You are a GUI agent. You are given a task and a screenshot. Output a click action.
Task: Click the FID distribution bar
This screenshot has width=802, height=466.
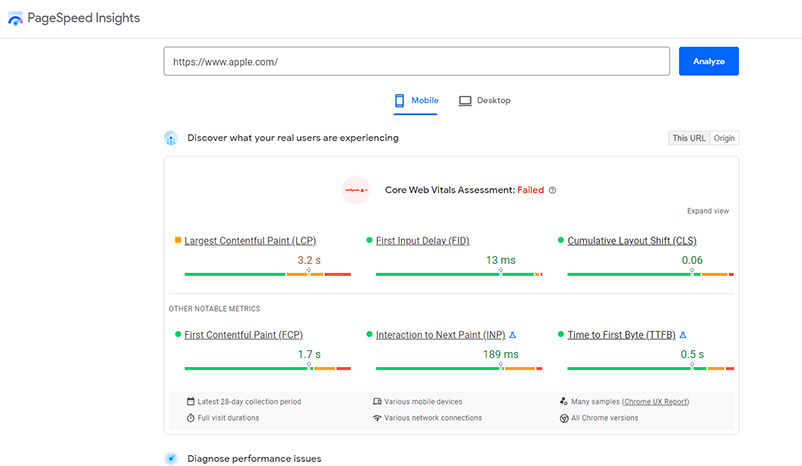pos(459,275)
